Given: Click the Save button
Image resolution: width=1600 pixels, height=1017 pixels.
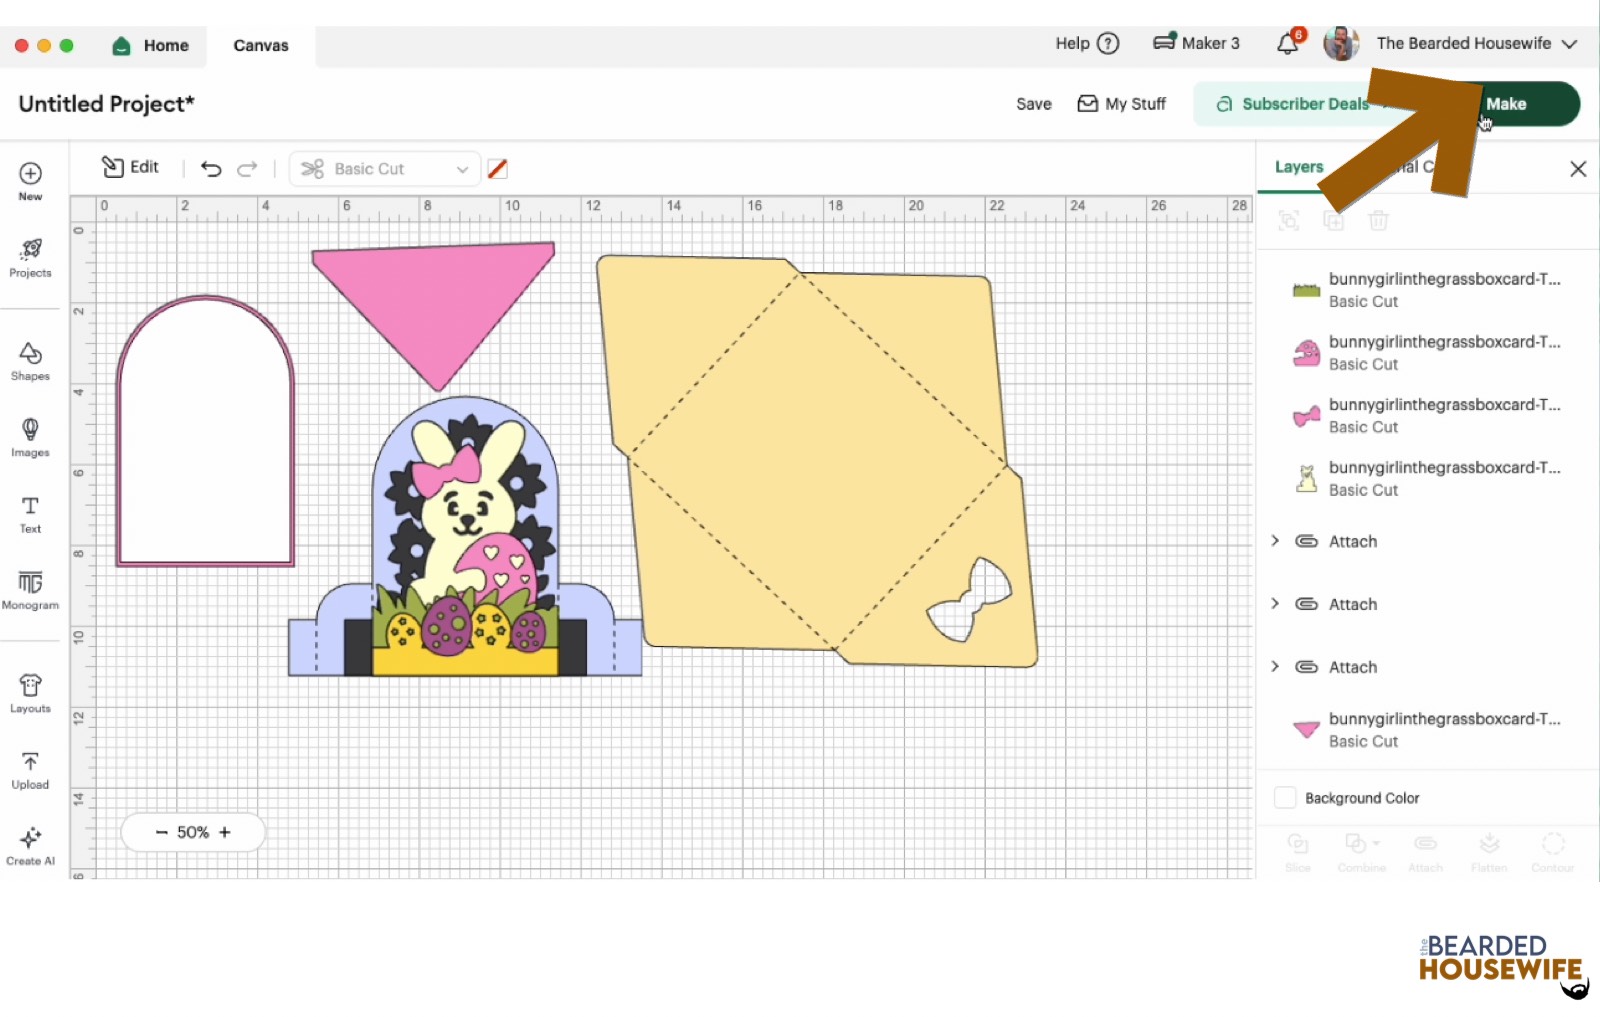Looking at the screenshot, I should click(x=1033, y=104).
